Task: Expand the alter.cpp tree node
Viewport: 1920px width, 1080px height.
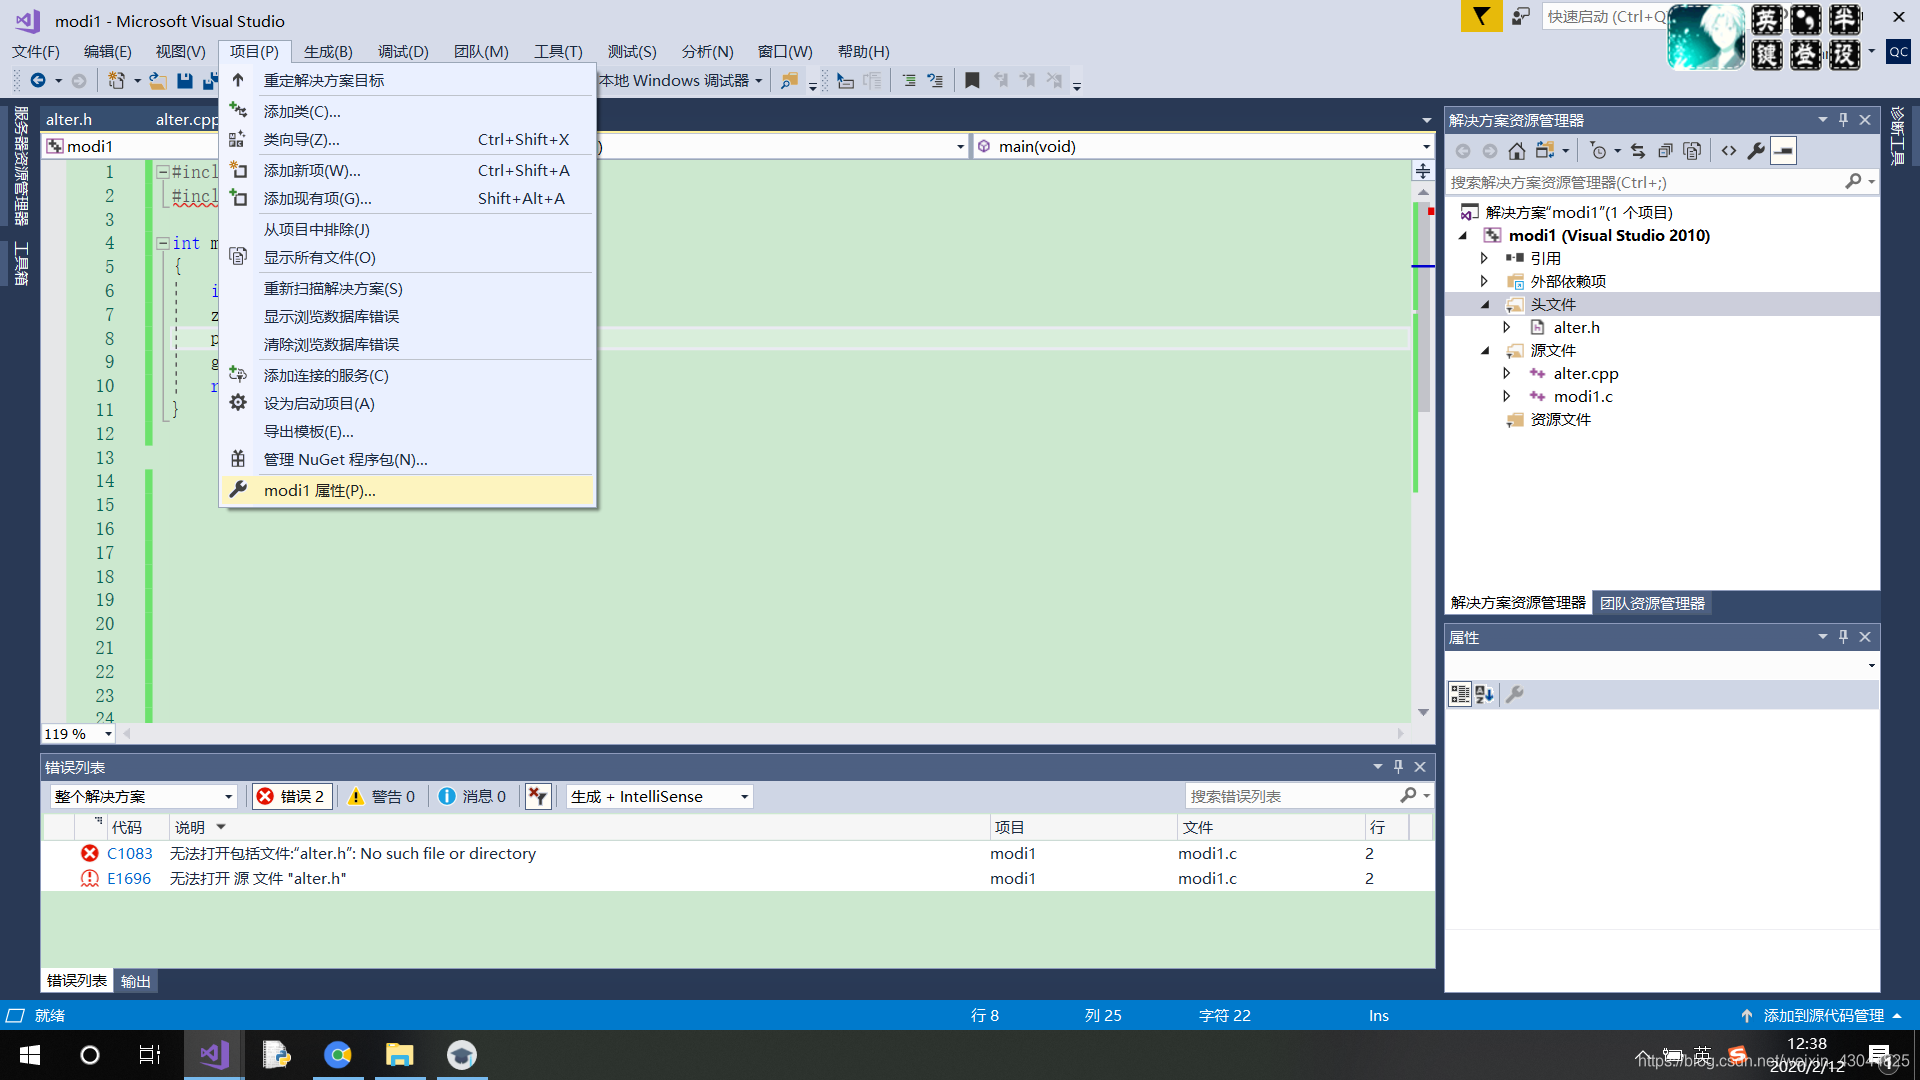Action: [1507, 373]
